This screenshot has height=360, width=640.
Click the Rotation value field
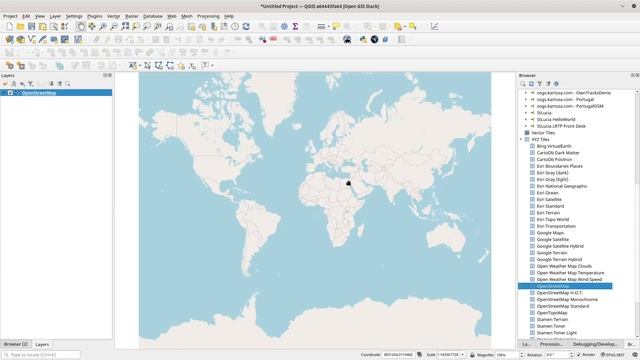pyautogui.click(x=557, y=355)
